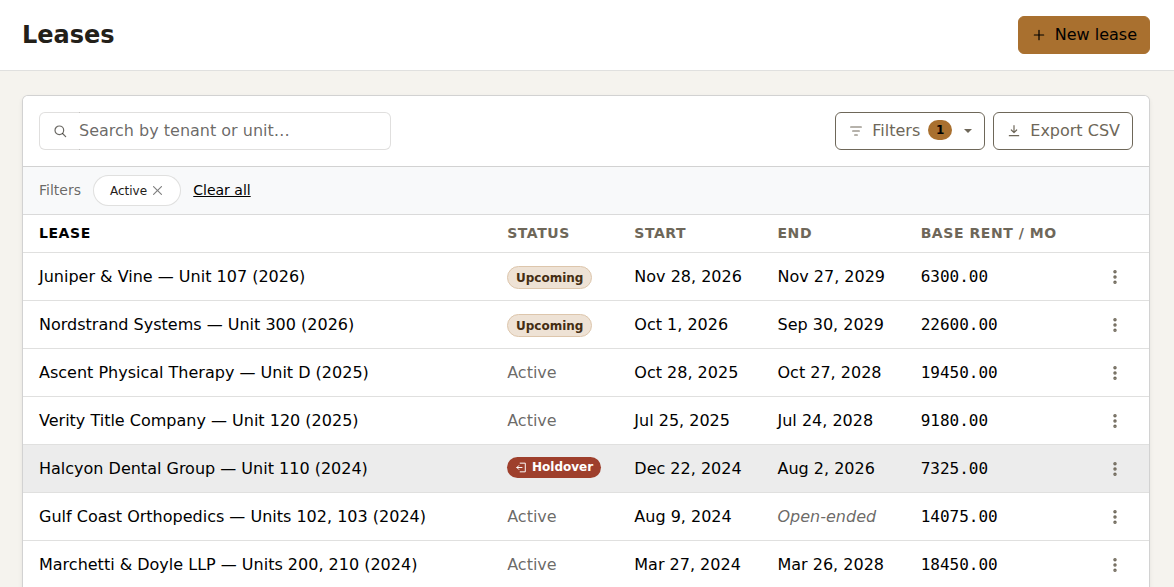Click the Leases page heading
The width and height of the screenshot is (1174, 587).
point(68,35)
